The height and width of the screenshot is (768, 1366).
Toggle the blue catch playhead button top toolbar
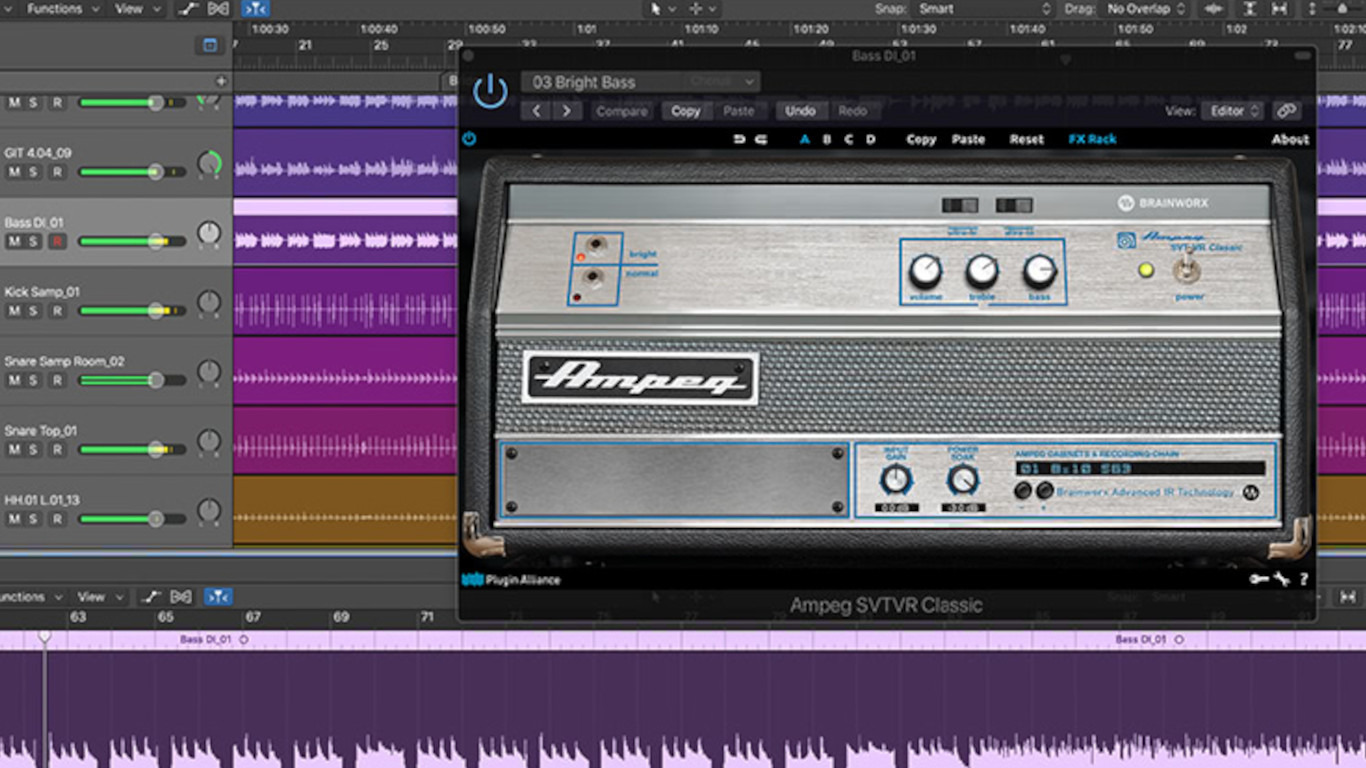coord(255,9)
